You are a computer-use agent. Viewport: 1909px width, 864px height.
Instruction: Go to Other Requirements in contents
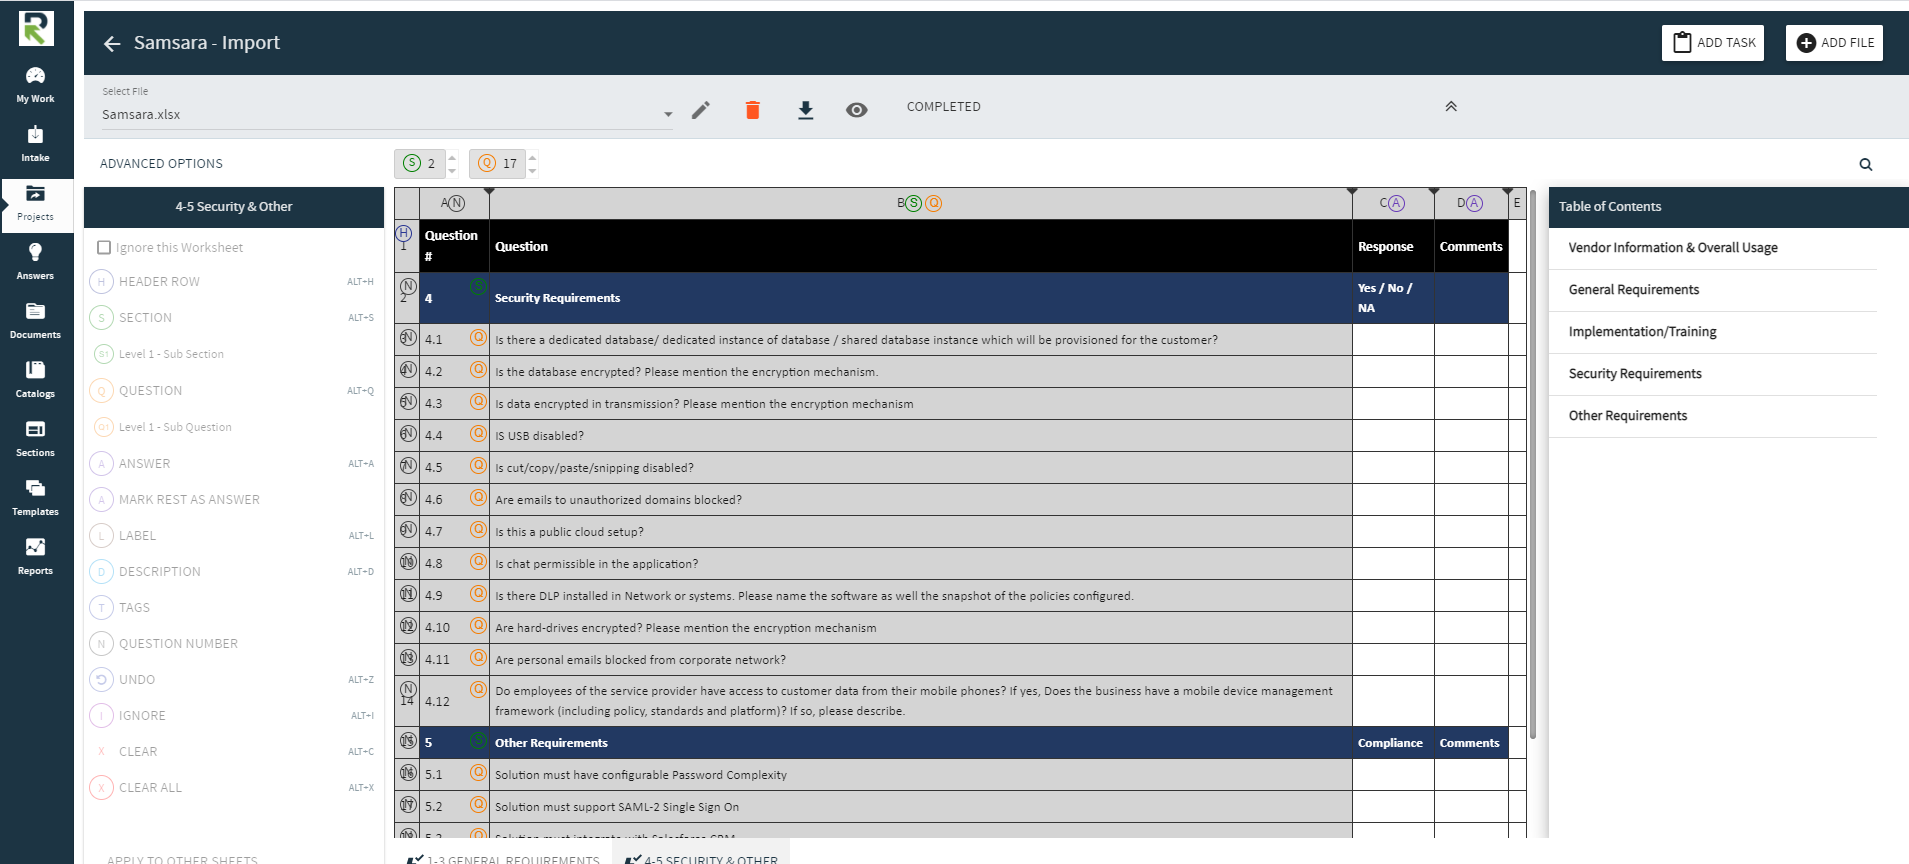coord(1627,416)
